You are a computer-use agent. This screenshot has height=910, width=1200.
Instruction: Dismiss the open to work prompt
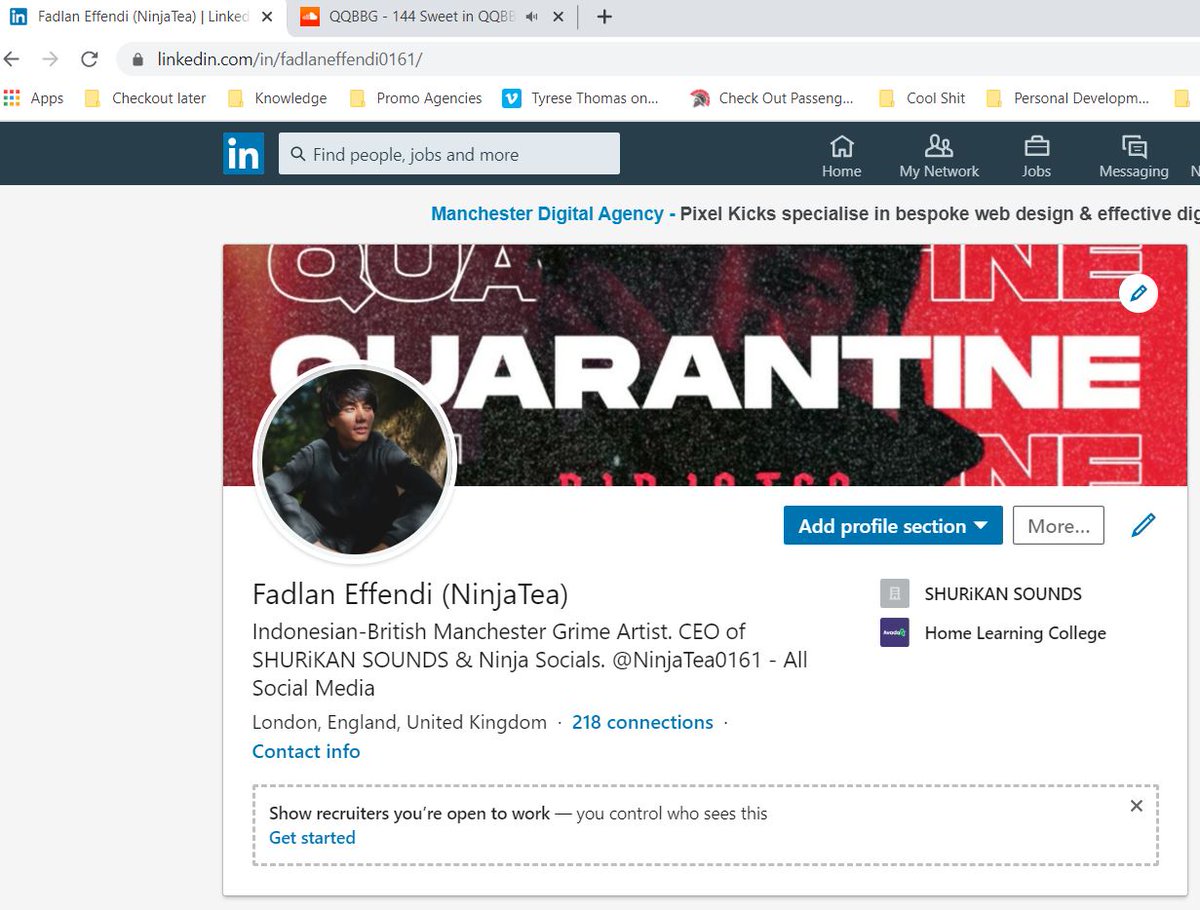(1136, 806)
